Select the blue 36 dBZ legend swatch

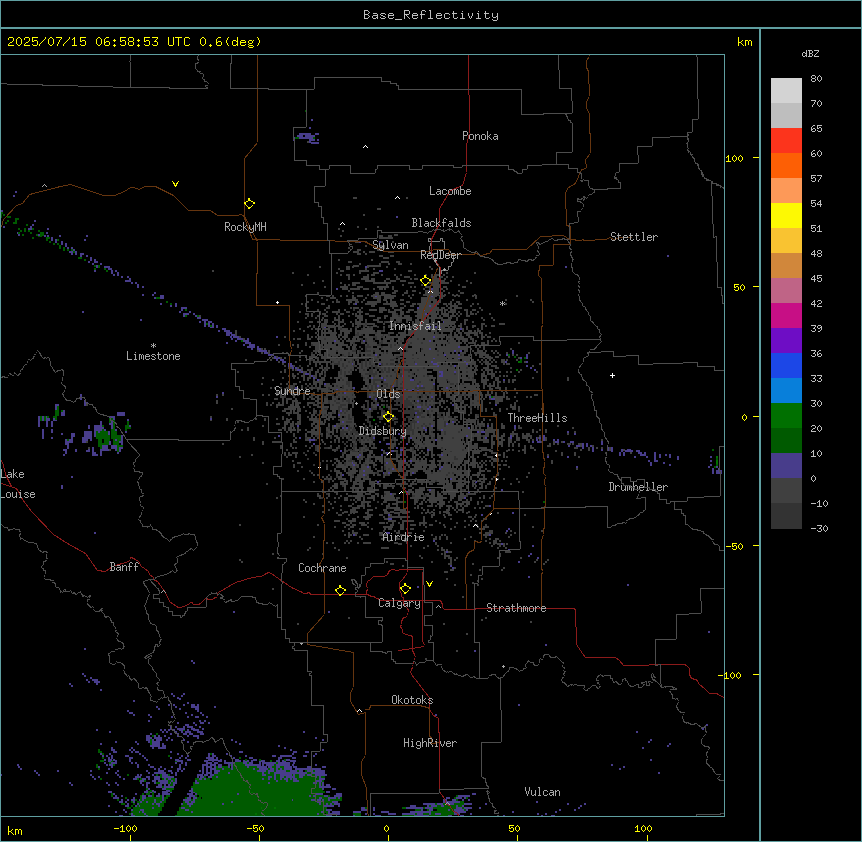point(786,365)
